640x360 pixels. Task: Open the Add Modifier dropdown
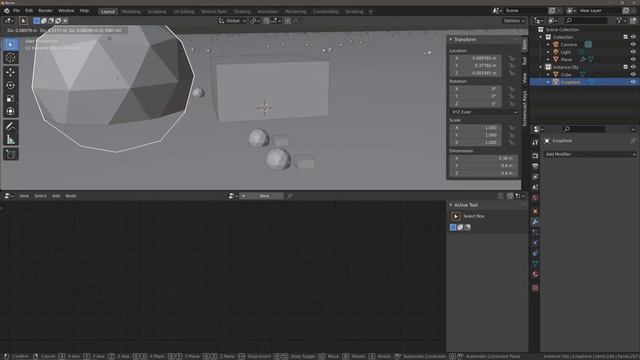590,154
